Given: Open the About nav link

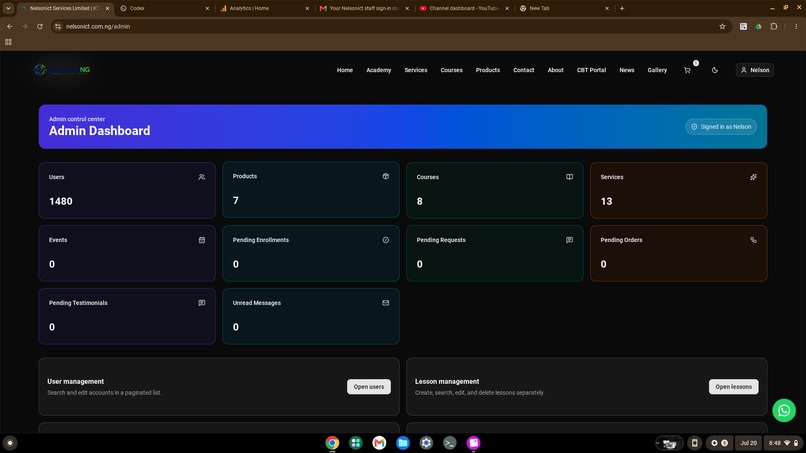Looking at the screenshot, I should pyautogui.click(x=555, y=70).
